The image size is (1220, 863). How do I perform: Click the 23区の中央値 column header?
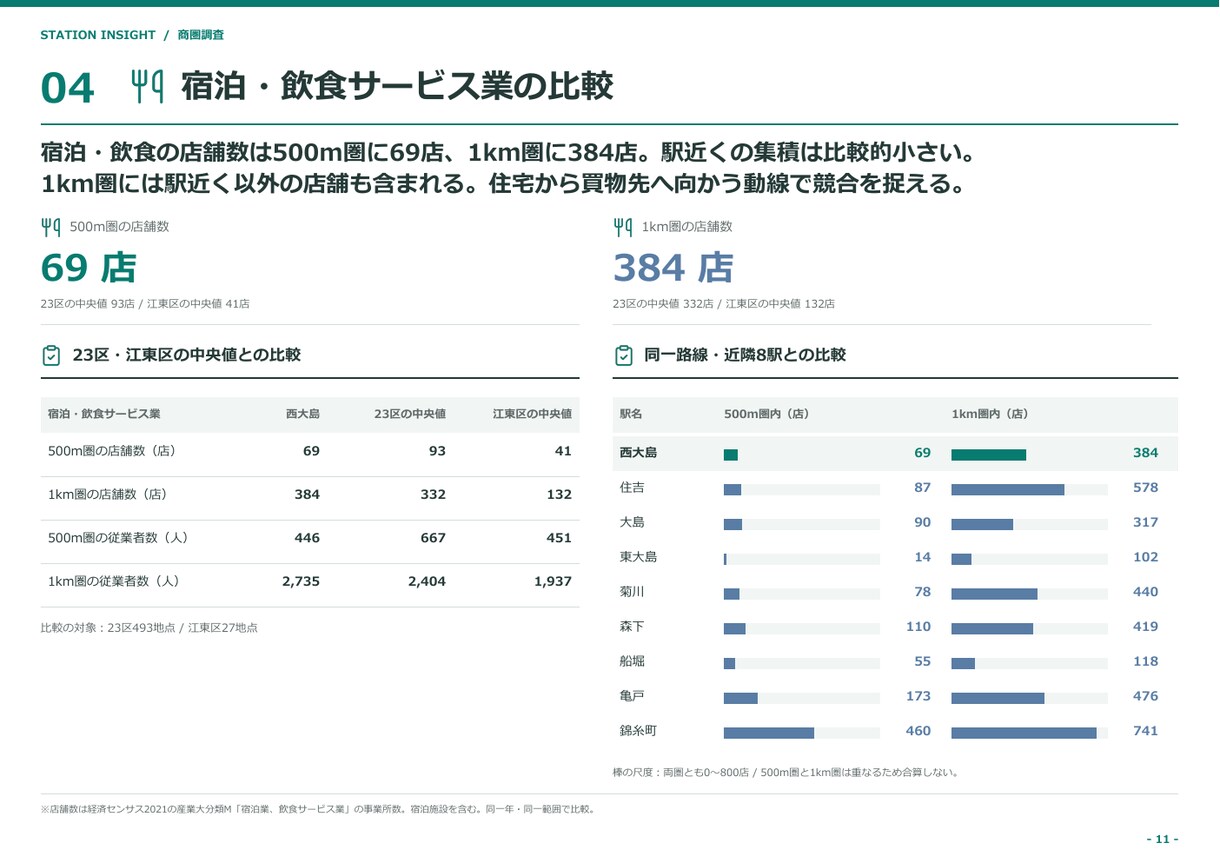[x=410, y=414]
